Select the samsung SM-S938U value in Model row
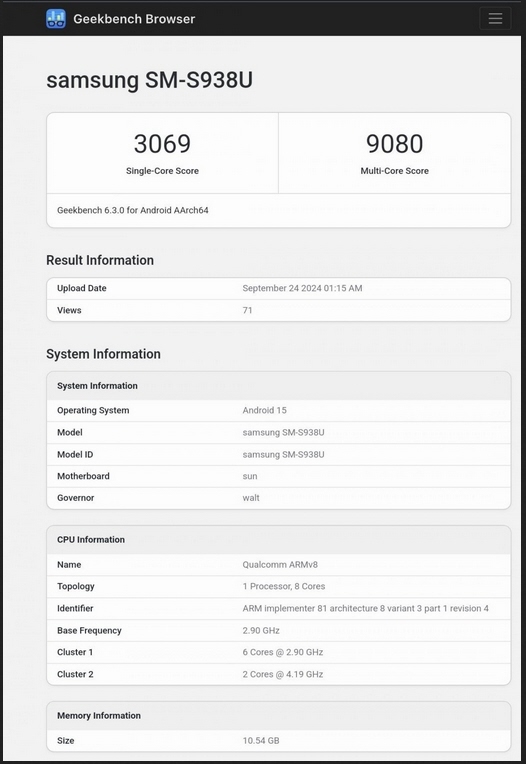Image resolution: width=526 pixels, height=764 pixels. point(283,433)
